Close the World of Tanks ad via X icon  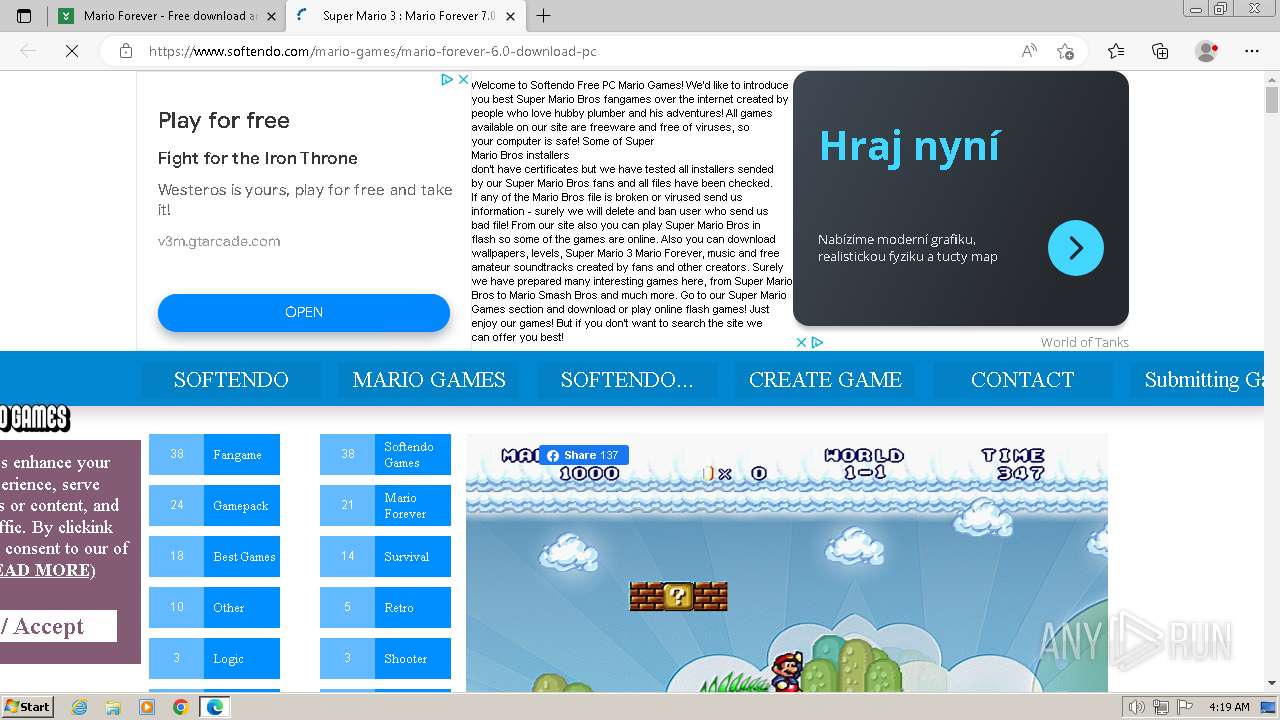pyautogui.click(x=802, y=342)
